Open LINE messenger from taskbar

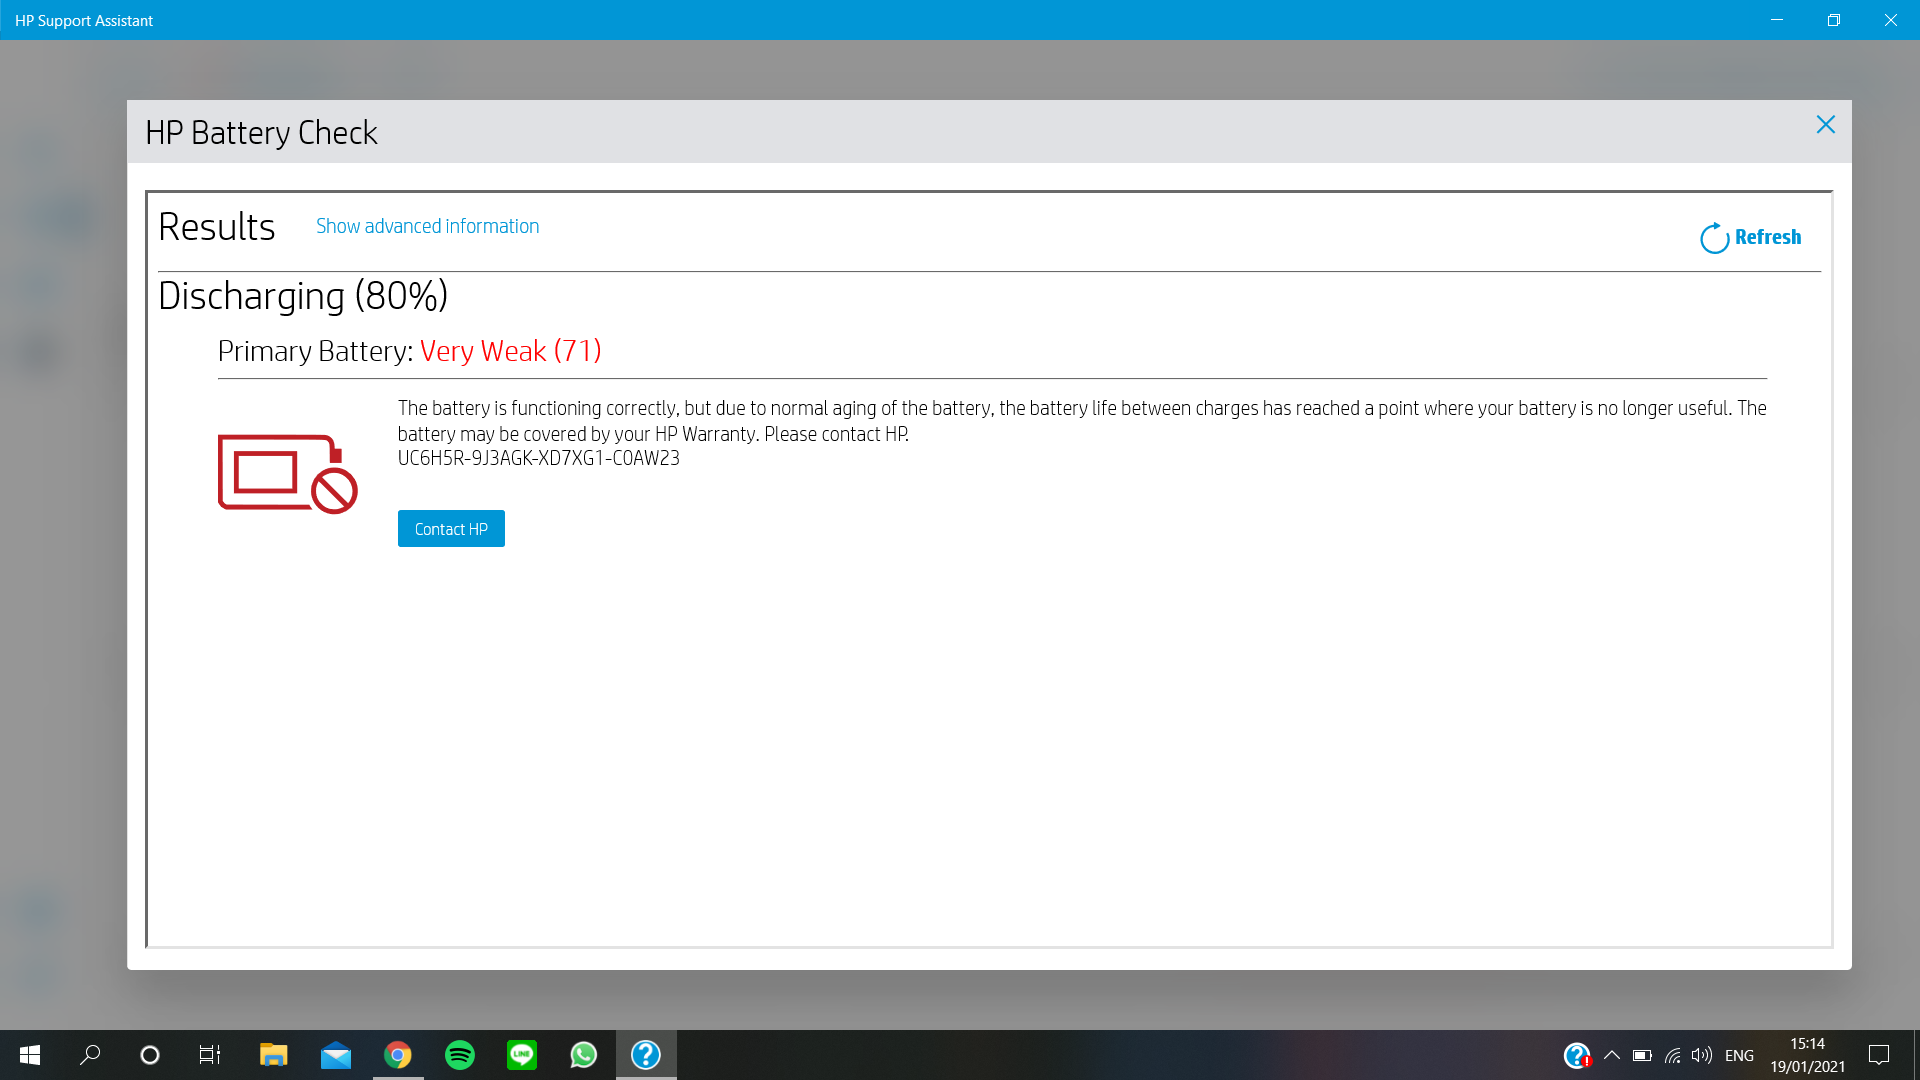[522, 1055]
